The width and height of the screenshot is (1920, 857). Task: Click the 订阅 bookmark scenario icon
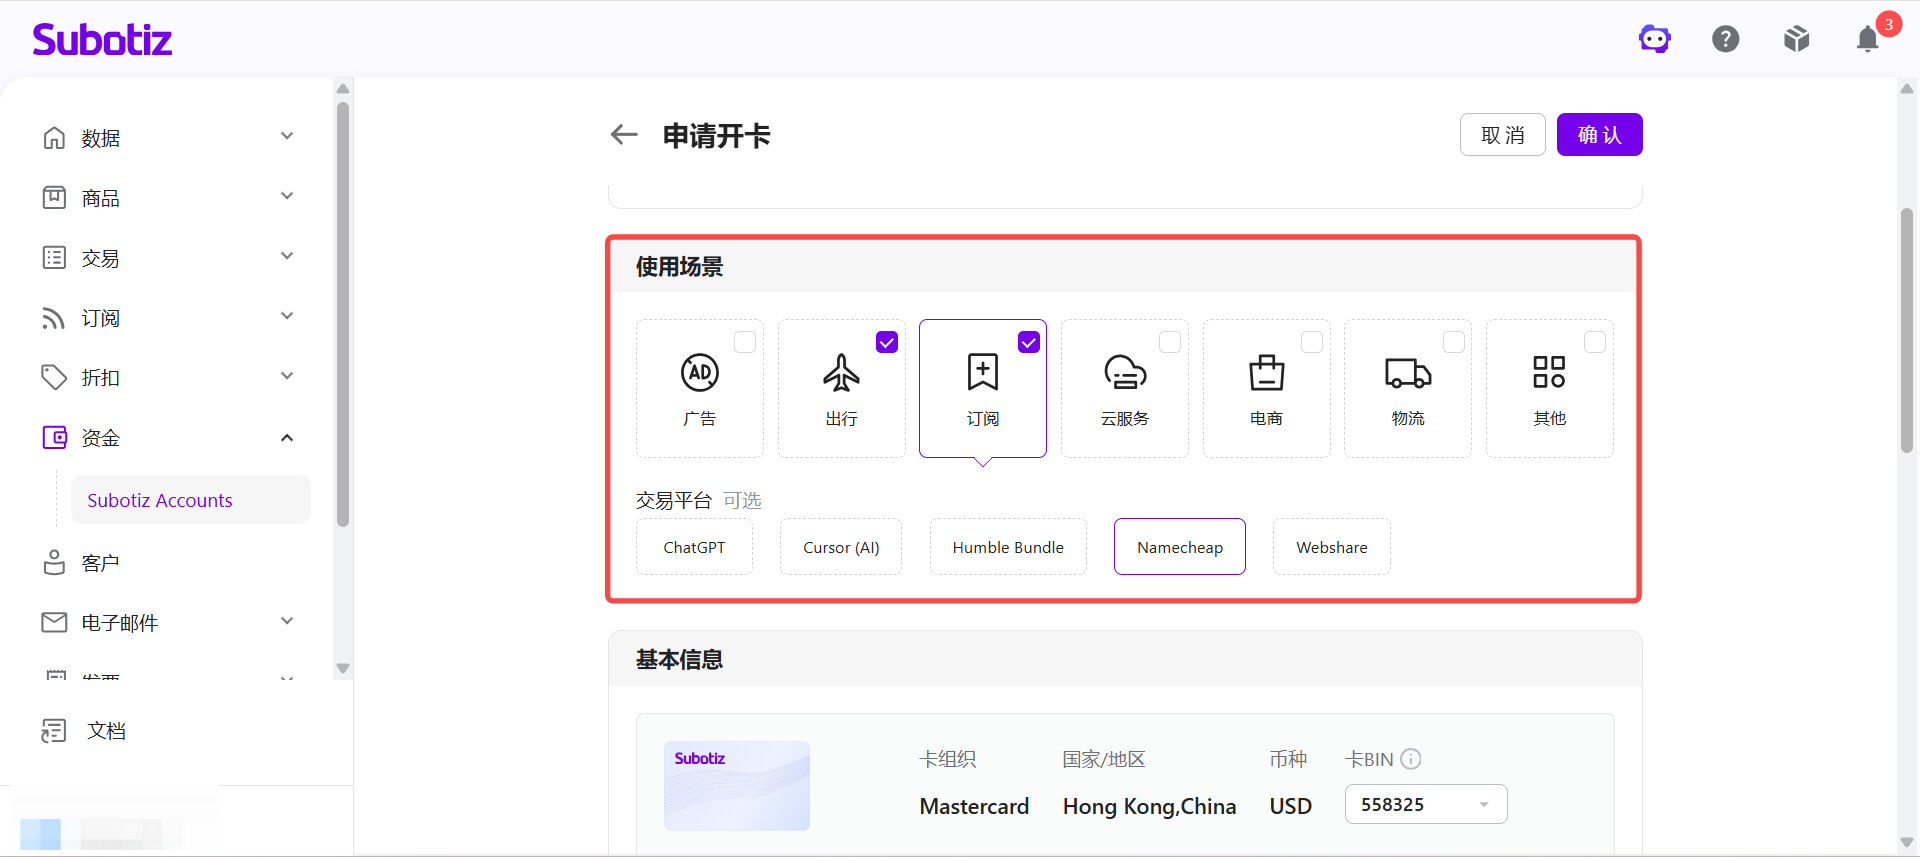pos(983,372)
